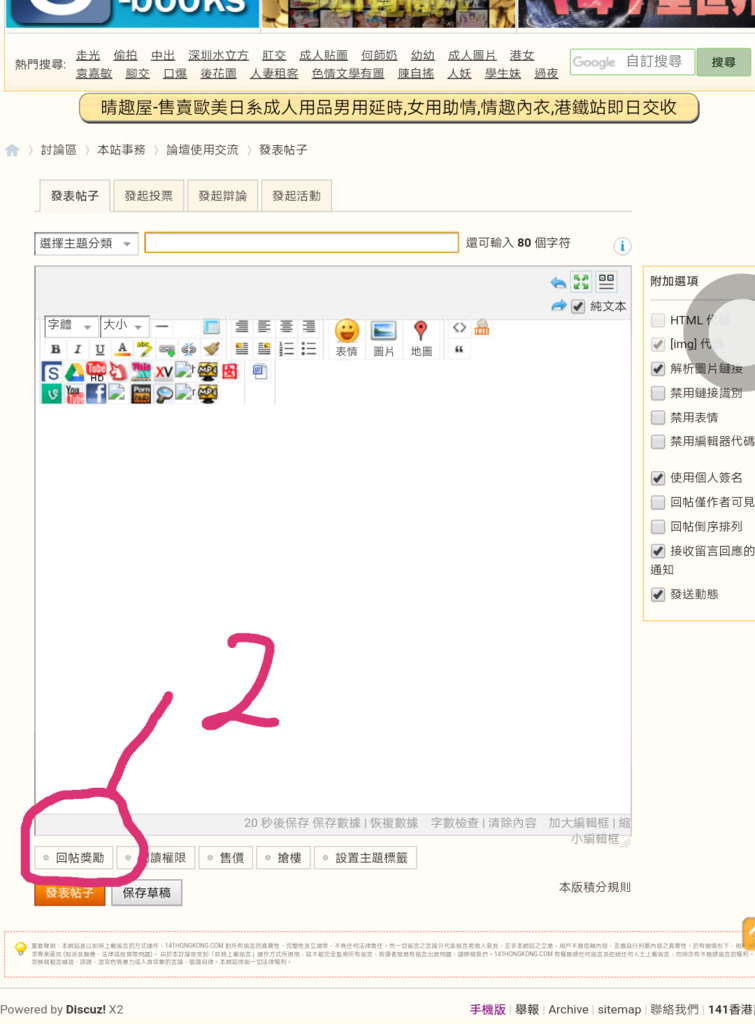Enable 禁用編輯器代碼 checkbox
This screenshot has height=1024, width=755.
click(x=658, y=441)
